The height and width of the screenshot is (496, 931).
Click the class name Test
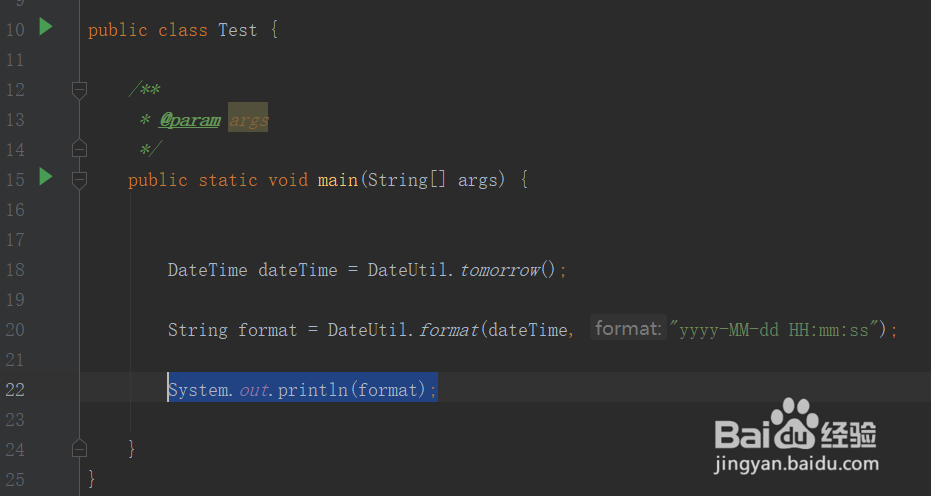pyautogui.click(x=238, y=30)
